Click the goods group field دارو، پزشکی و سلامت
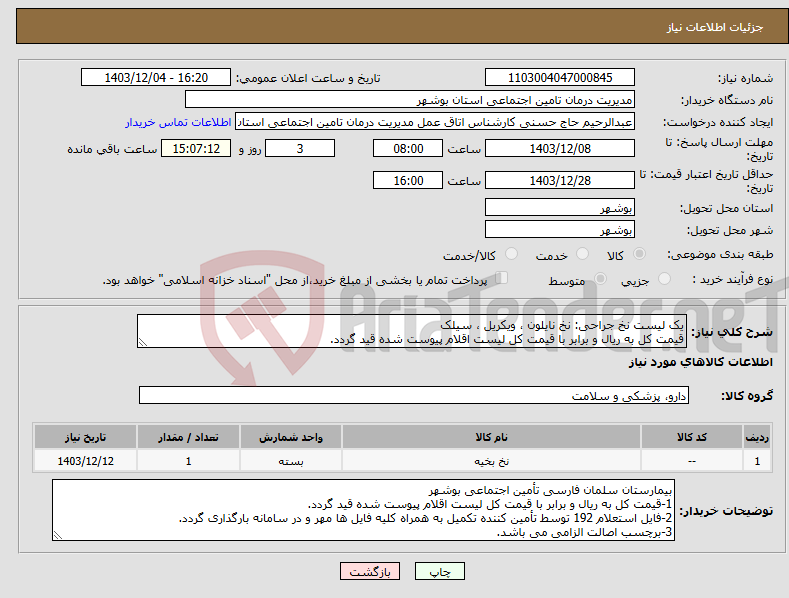Screen dimensions: 789x598 click(x=414, y=396)
